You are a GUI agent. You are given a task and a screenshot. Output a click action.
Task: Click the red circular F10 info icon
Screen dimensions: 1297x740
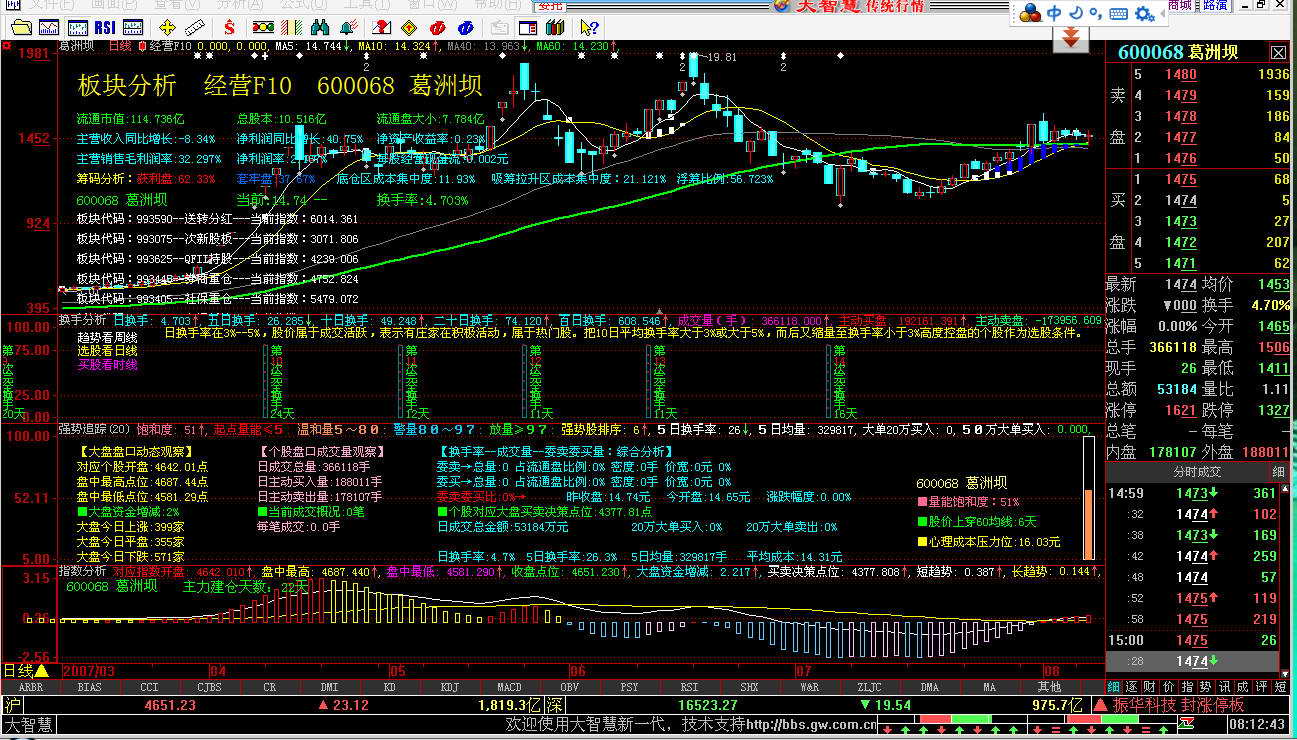[x=436, y=27]
